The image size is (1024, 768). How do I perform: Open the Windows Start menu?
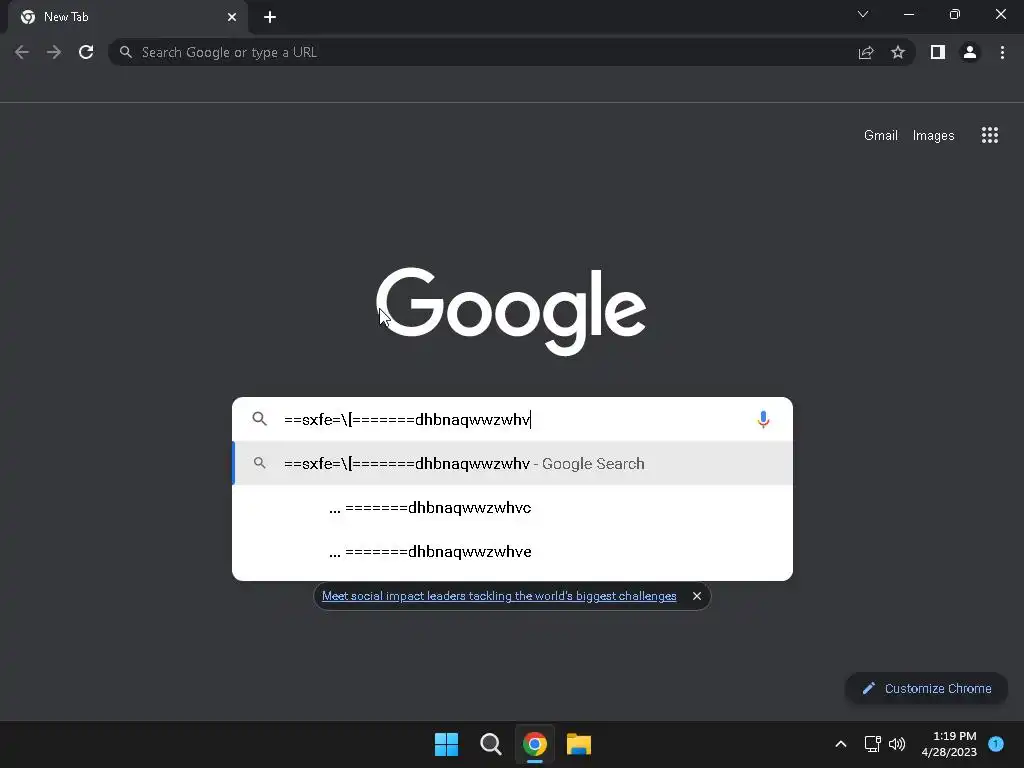tap(447, 744)
